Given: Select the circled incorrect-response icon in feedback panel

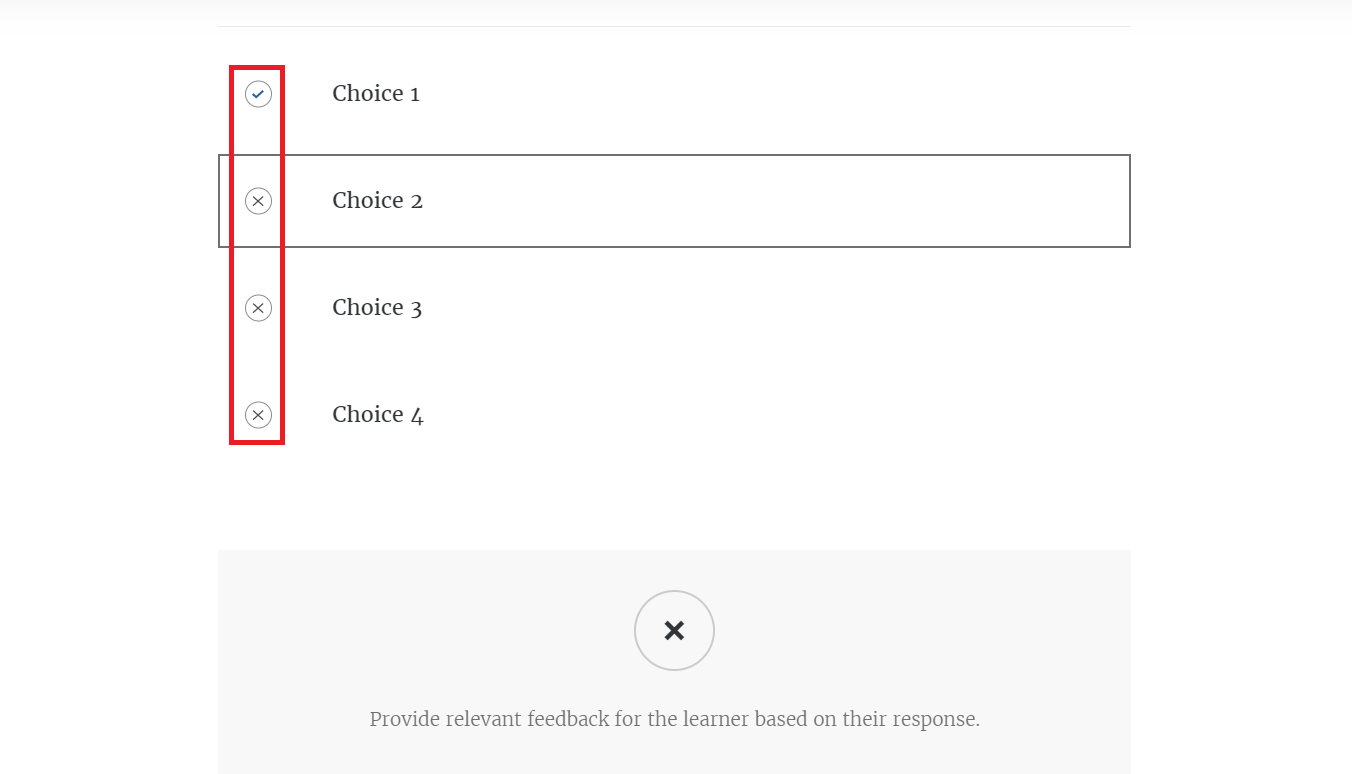Looking at the screenshot, I should point(674,630).
